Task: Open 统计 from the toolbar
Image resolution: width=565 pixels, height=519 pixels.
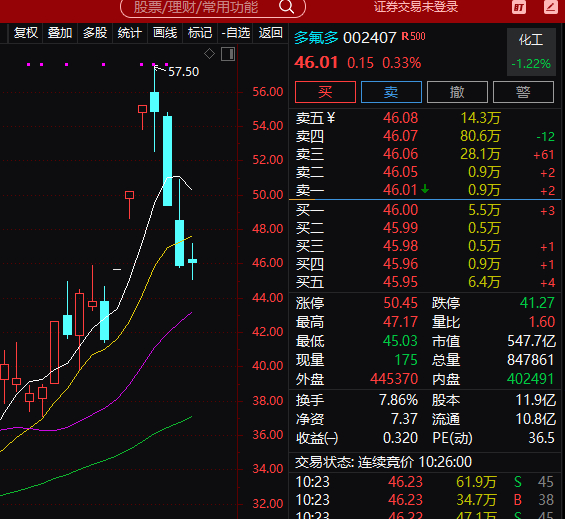Action: [130, 33]
